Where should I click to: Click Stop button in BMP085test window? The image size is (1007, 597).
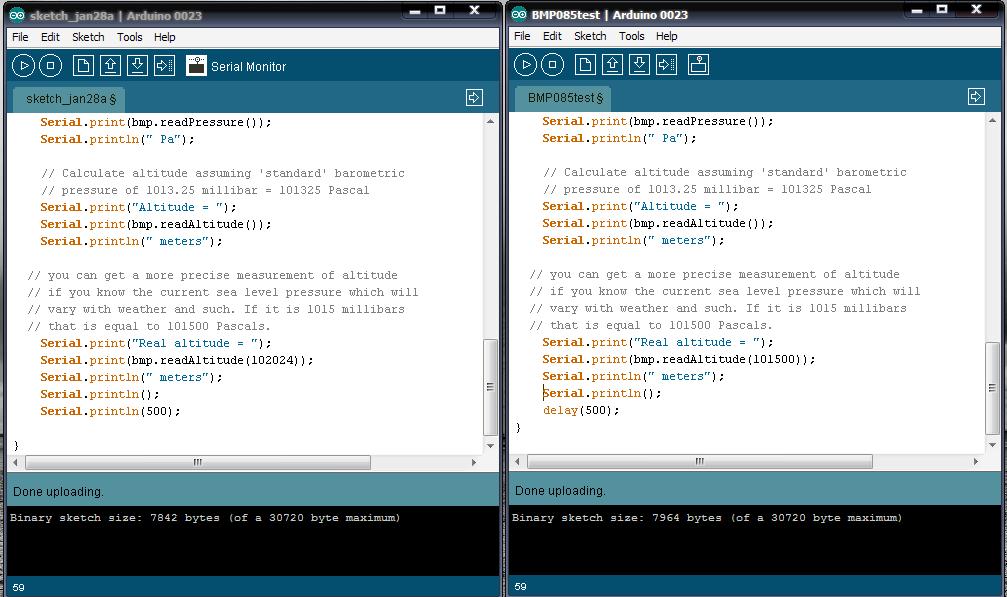pos(552,64)
